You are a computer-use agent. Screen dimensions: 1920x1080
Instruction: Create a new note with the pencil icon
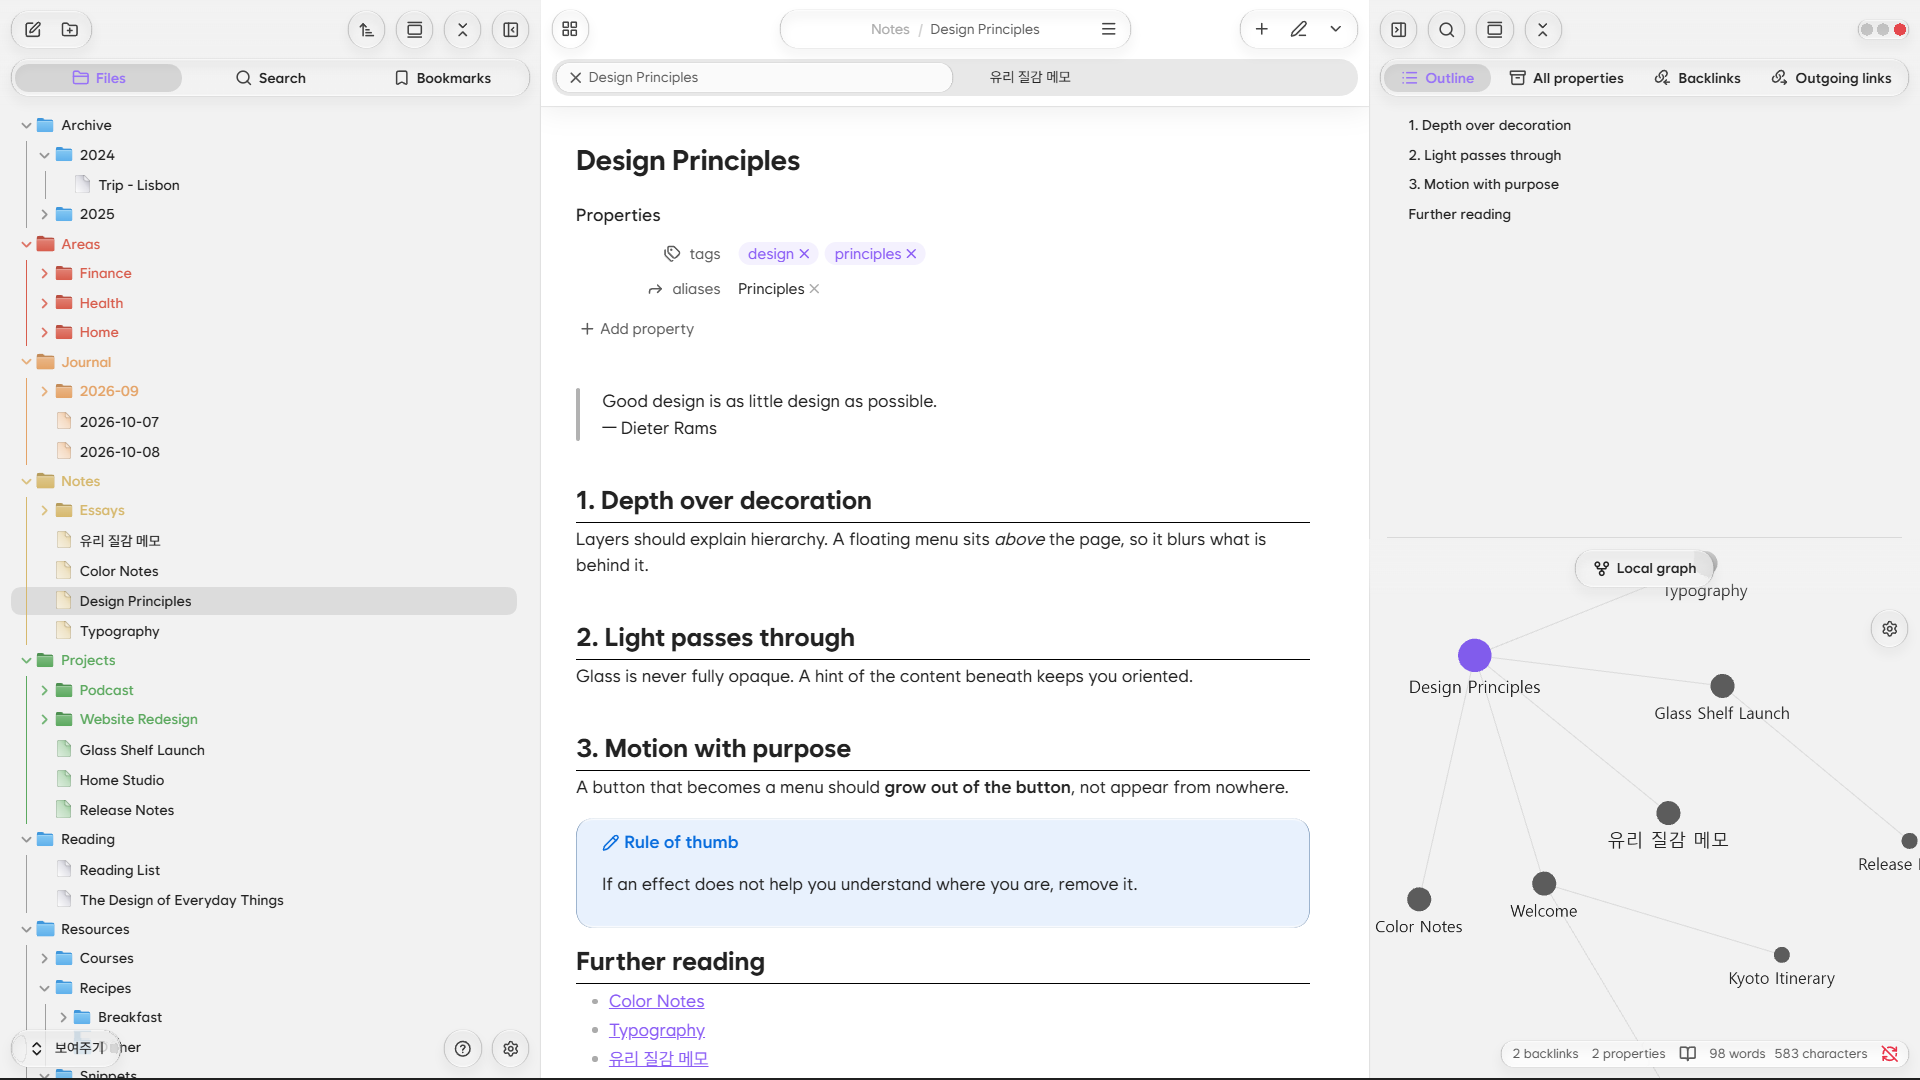tap(33, 30)
